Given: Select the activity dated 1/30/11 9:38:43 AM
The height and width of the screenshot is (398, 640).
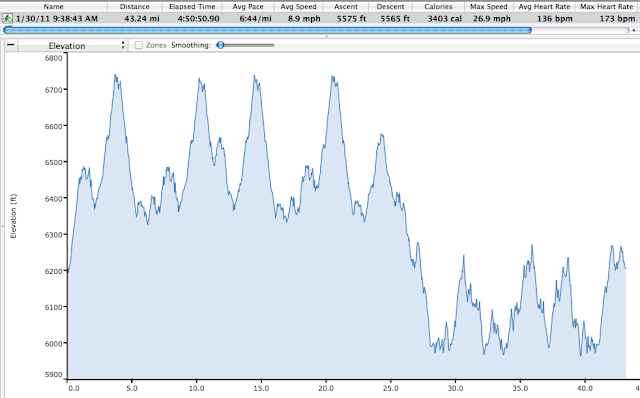Looking at the screenshot, I should coord(57,19).
